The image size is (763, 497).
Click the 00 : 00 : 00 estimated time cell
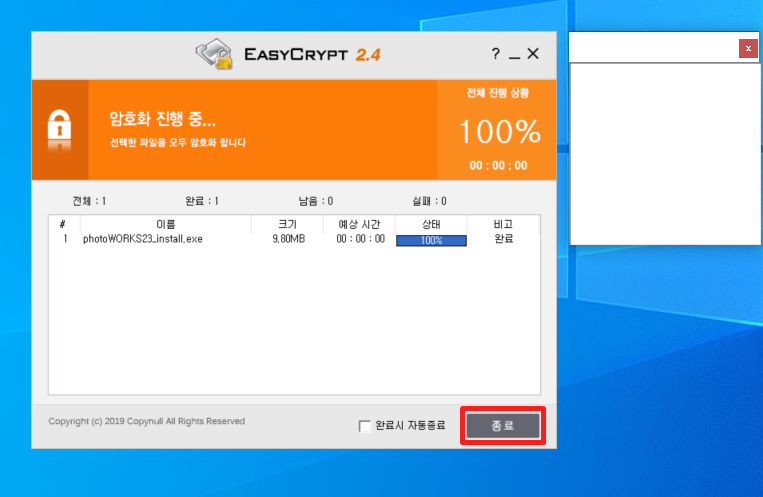coord(361,239)
